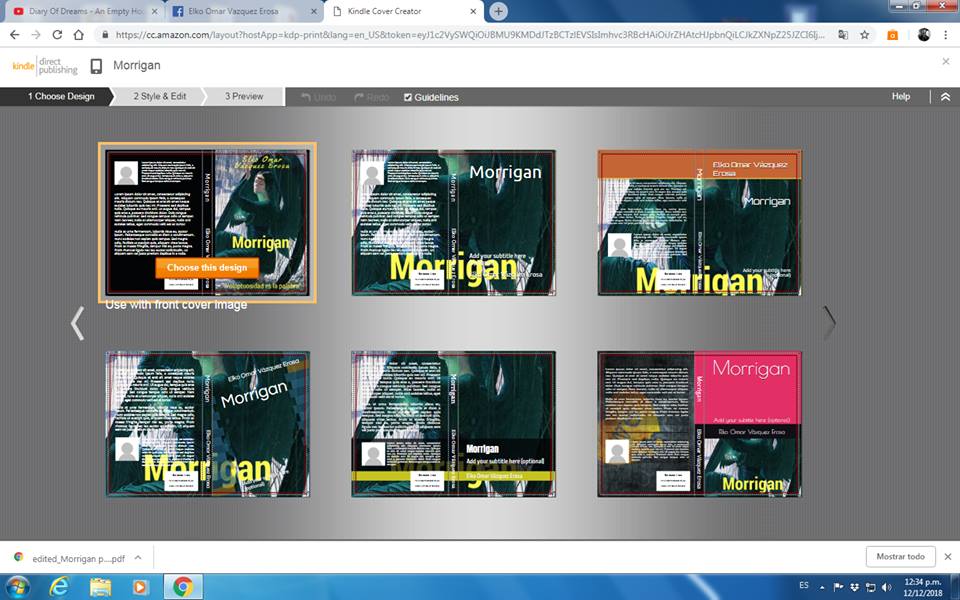Open the Help link in toolbar
960x600 pixels.
tap(901, 97)
